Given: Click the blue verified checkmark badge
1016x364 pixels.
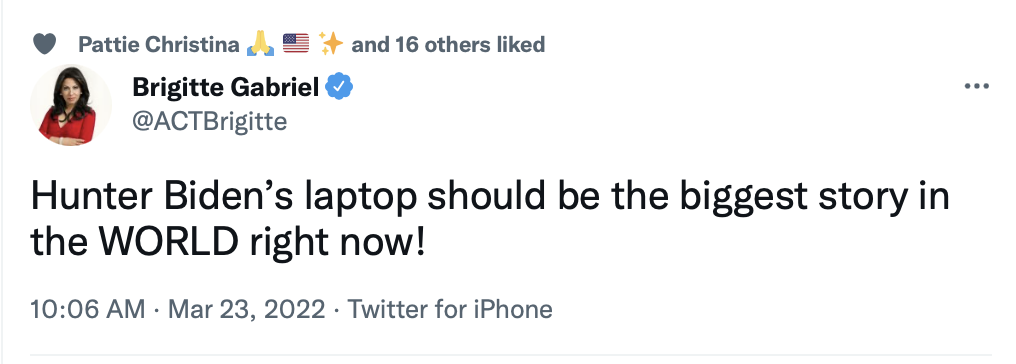Looking at the screenshot, I should 339,87.
